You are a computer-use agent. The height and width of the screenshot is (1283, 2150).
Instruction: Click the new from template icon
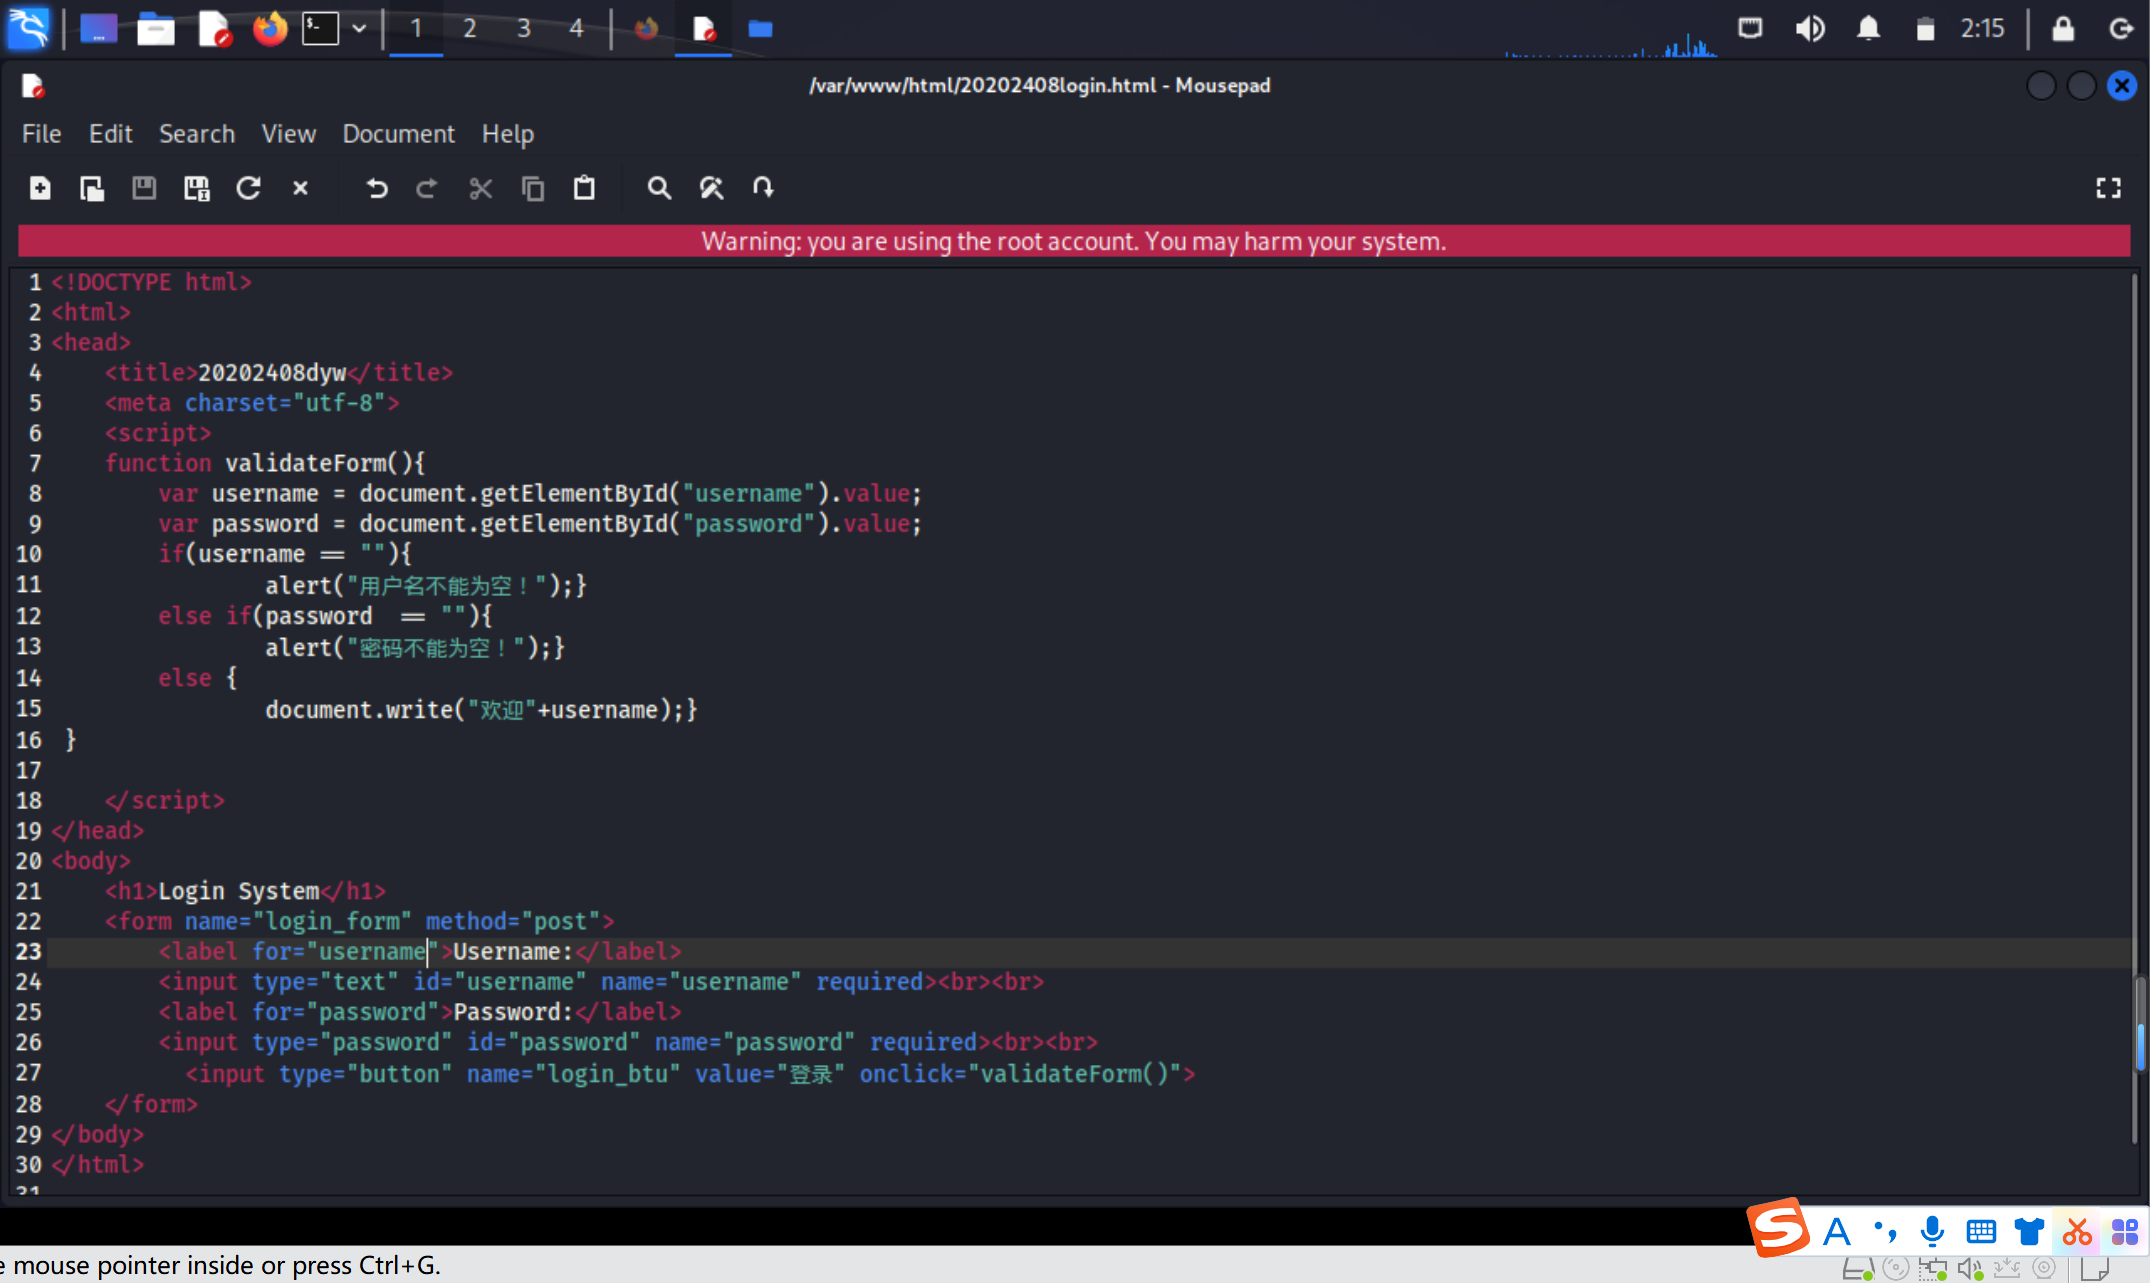pyautogui.click(x=92, y=188)
